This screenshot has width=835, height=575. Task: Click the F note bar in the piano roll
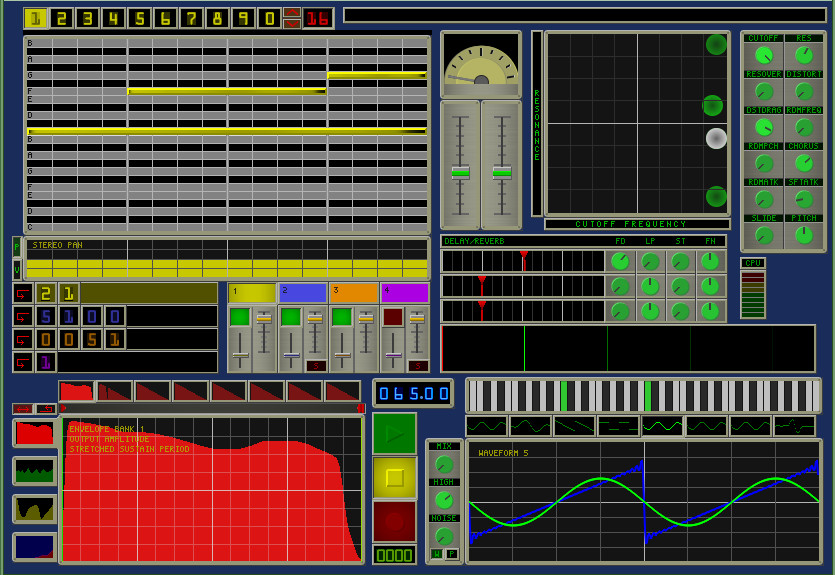[x=227, y=92]
